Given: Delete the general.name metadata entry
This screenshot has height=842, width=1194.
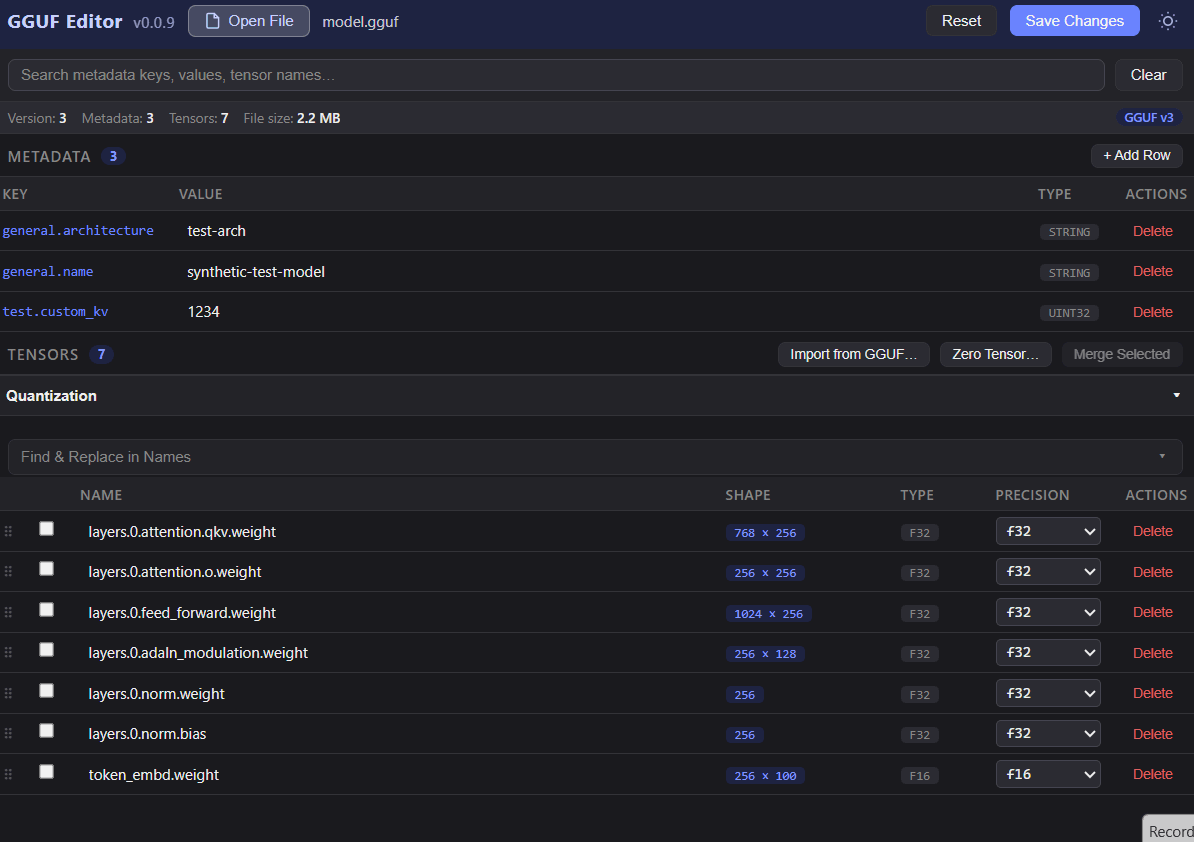Looking at the screenshot, I should click(1153, 272).
